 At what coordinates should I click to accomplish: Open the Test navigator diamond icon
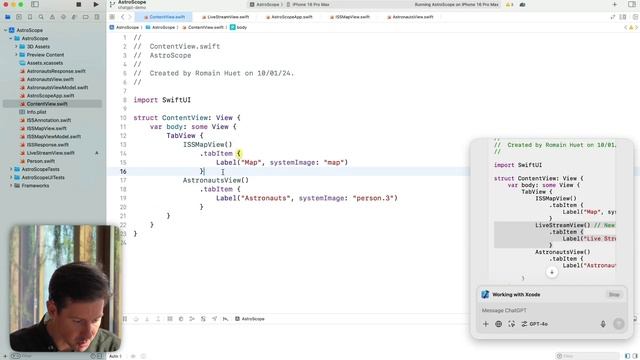tap(63, 17)
